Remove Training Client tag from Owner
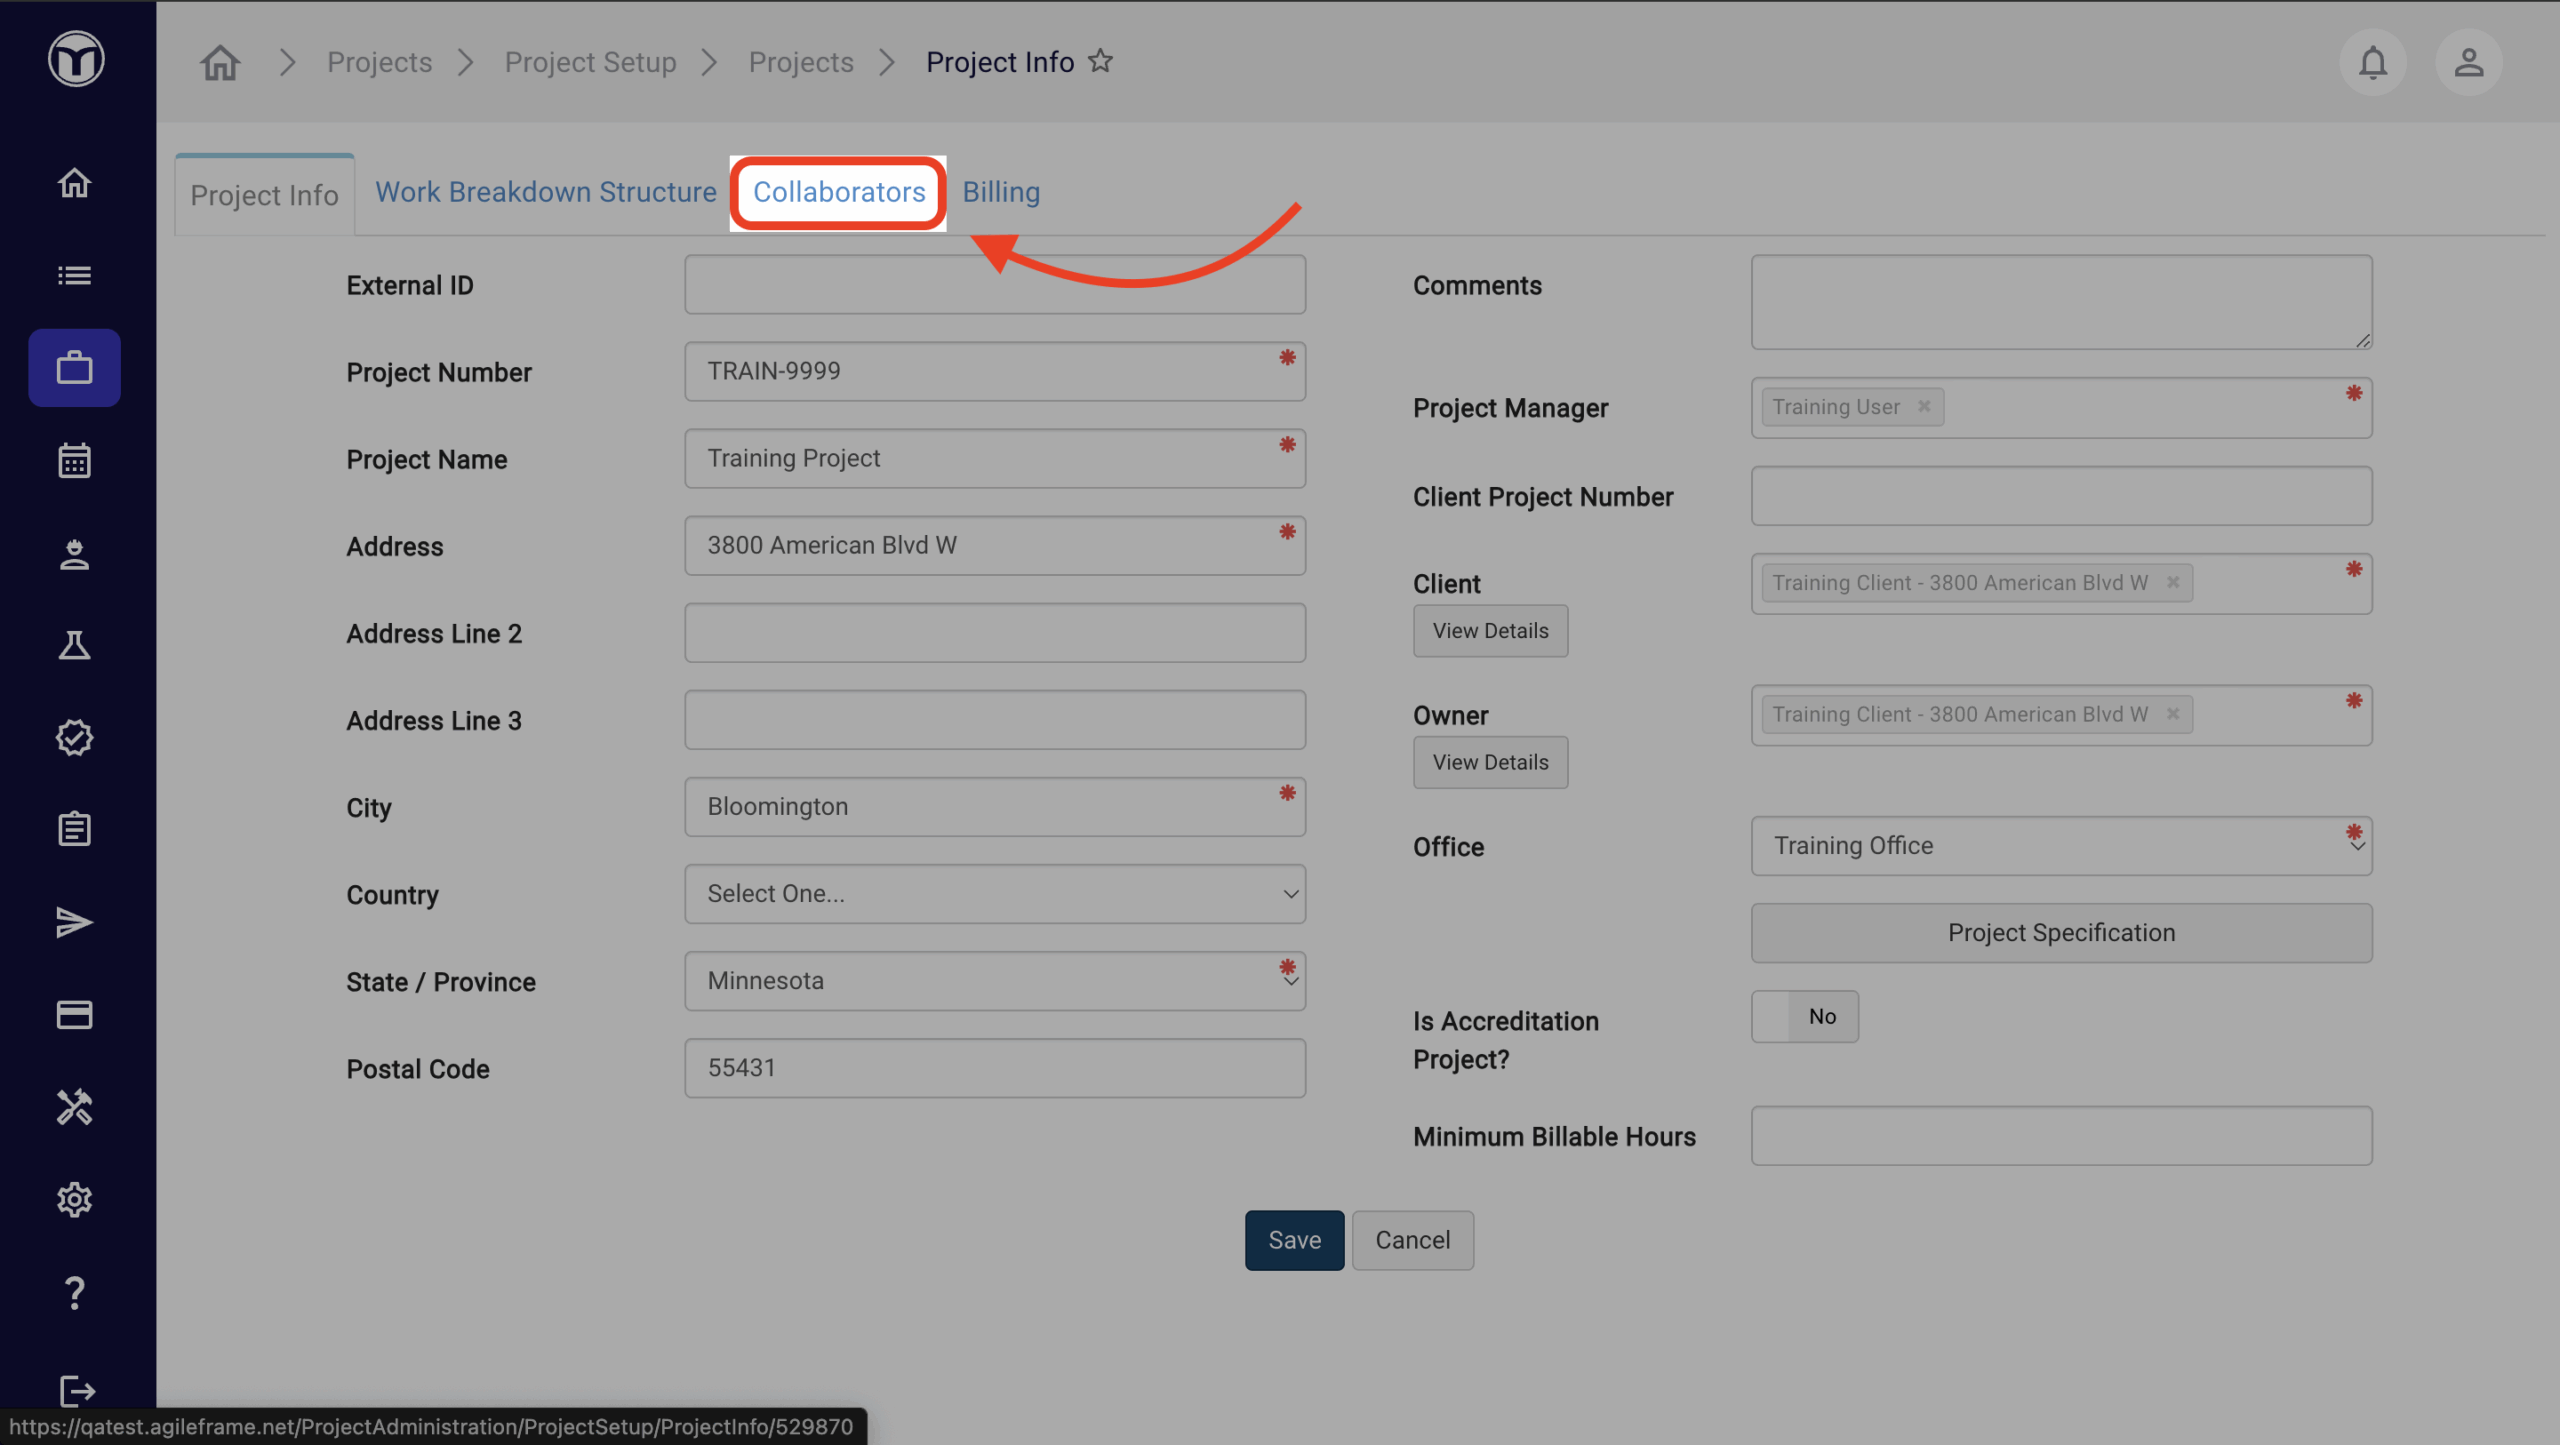Viewport: 2560px width, 1445px height. (2173, 714)
